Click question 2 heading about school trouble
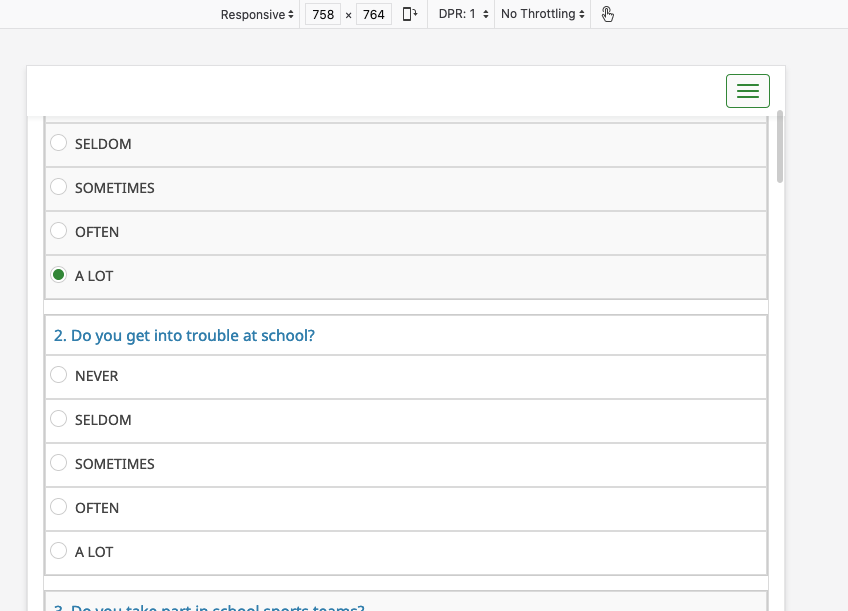This screenshot has width=848, height=611. (184, 336)
